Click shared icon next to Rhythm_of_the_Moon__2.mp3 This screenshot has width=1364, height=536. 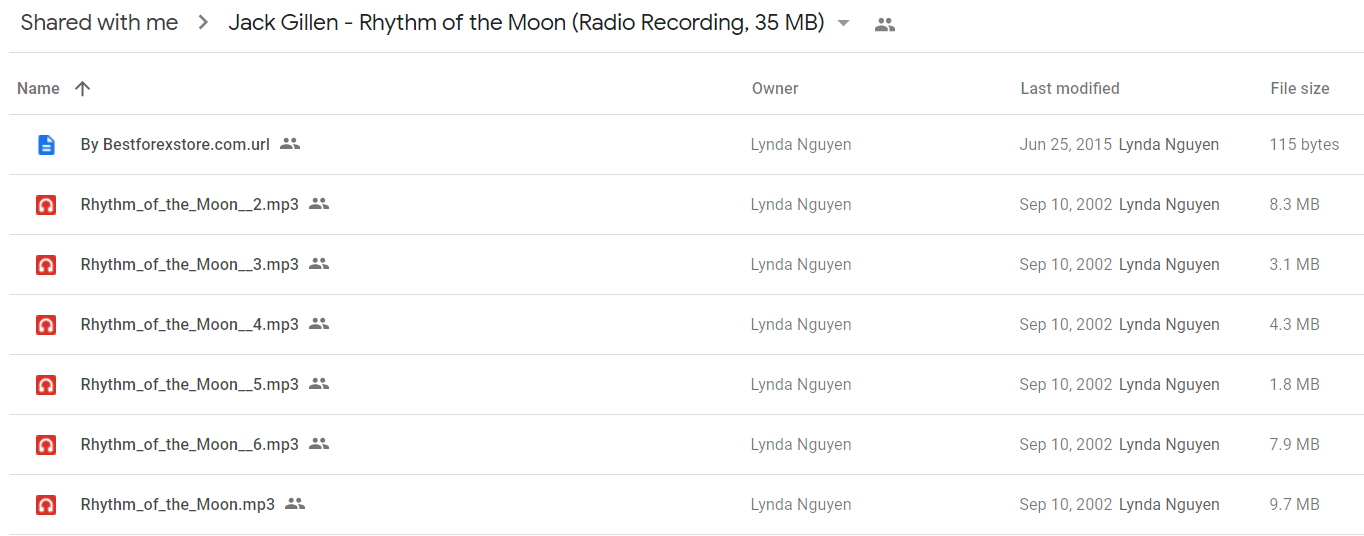(x=319, y=204)
